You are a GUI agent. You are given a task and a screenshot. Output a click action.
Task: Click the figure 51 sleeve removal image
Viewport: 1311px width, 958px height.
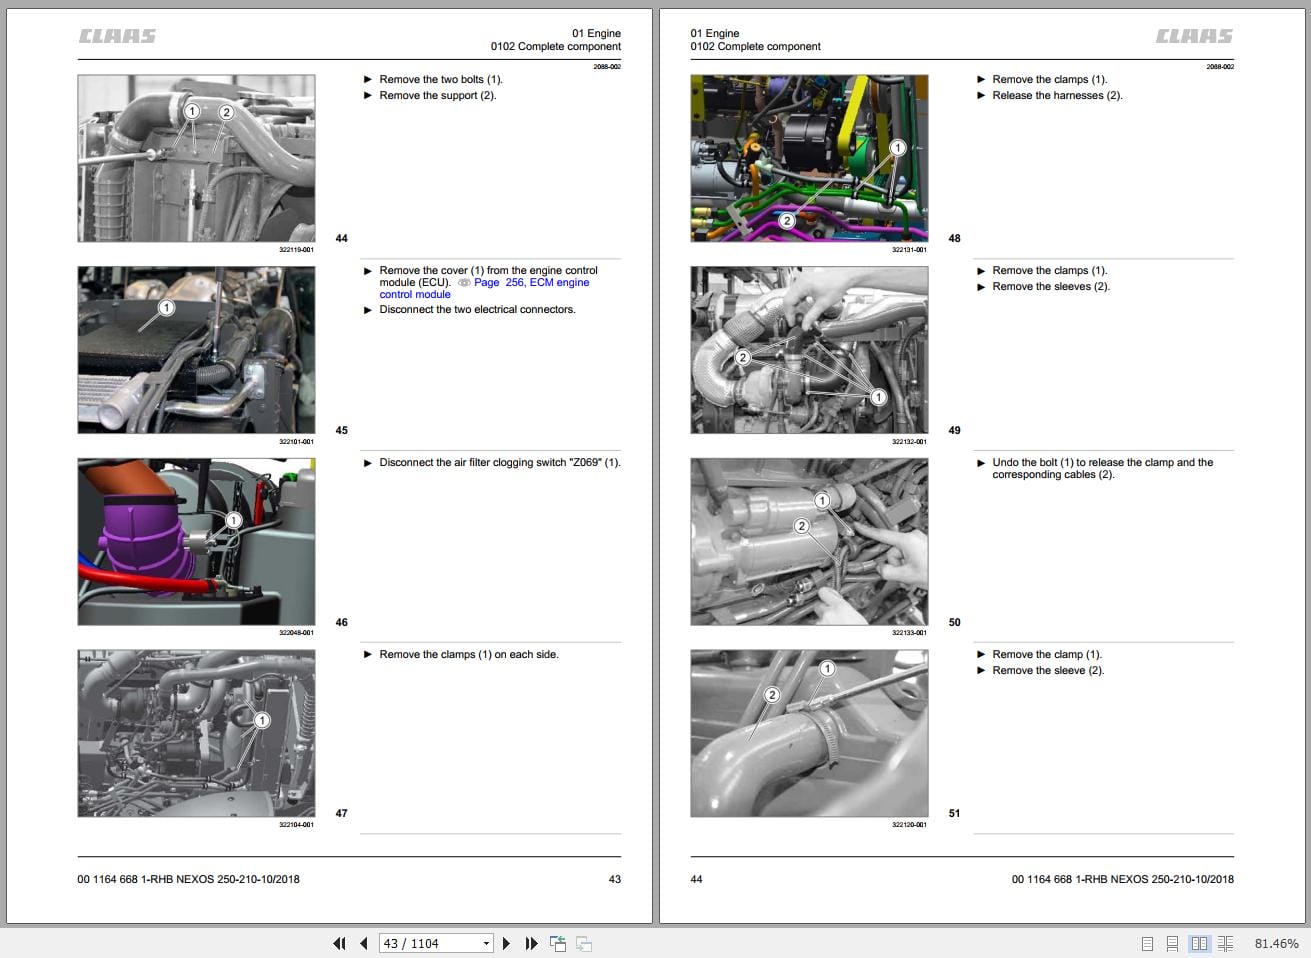click(x=809, y=733)
